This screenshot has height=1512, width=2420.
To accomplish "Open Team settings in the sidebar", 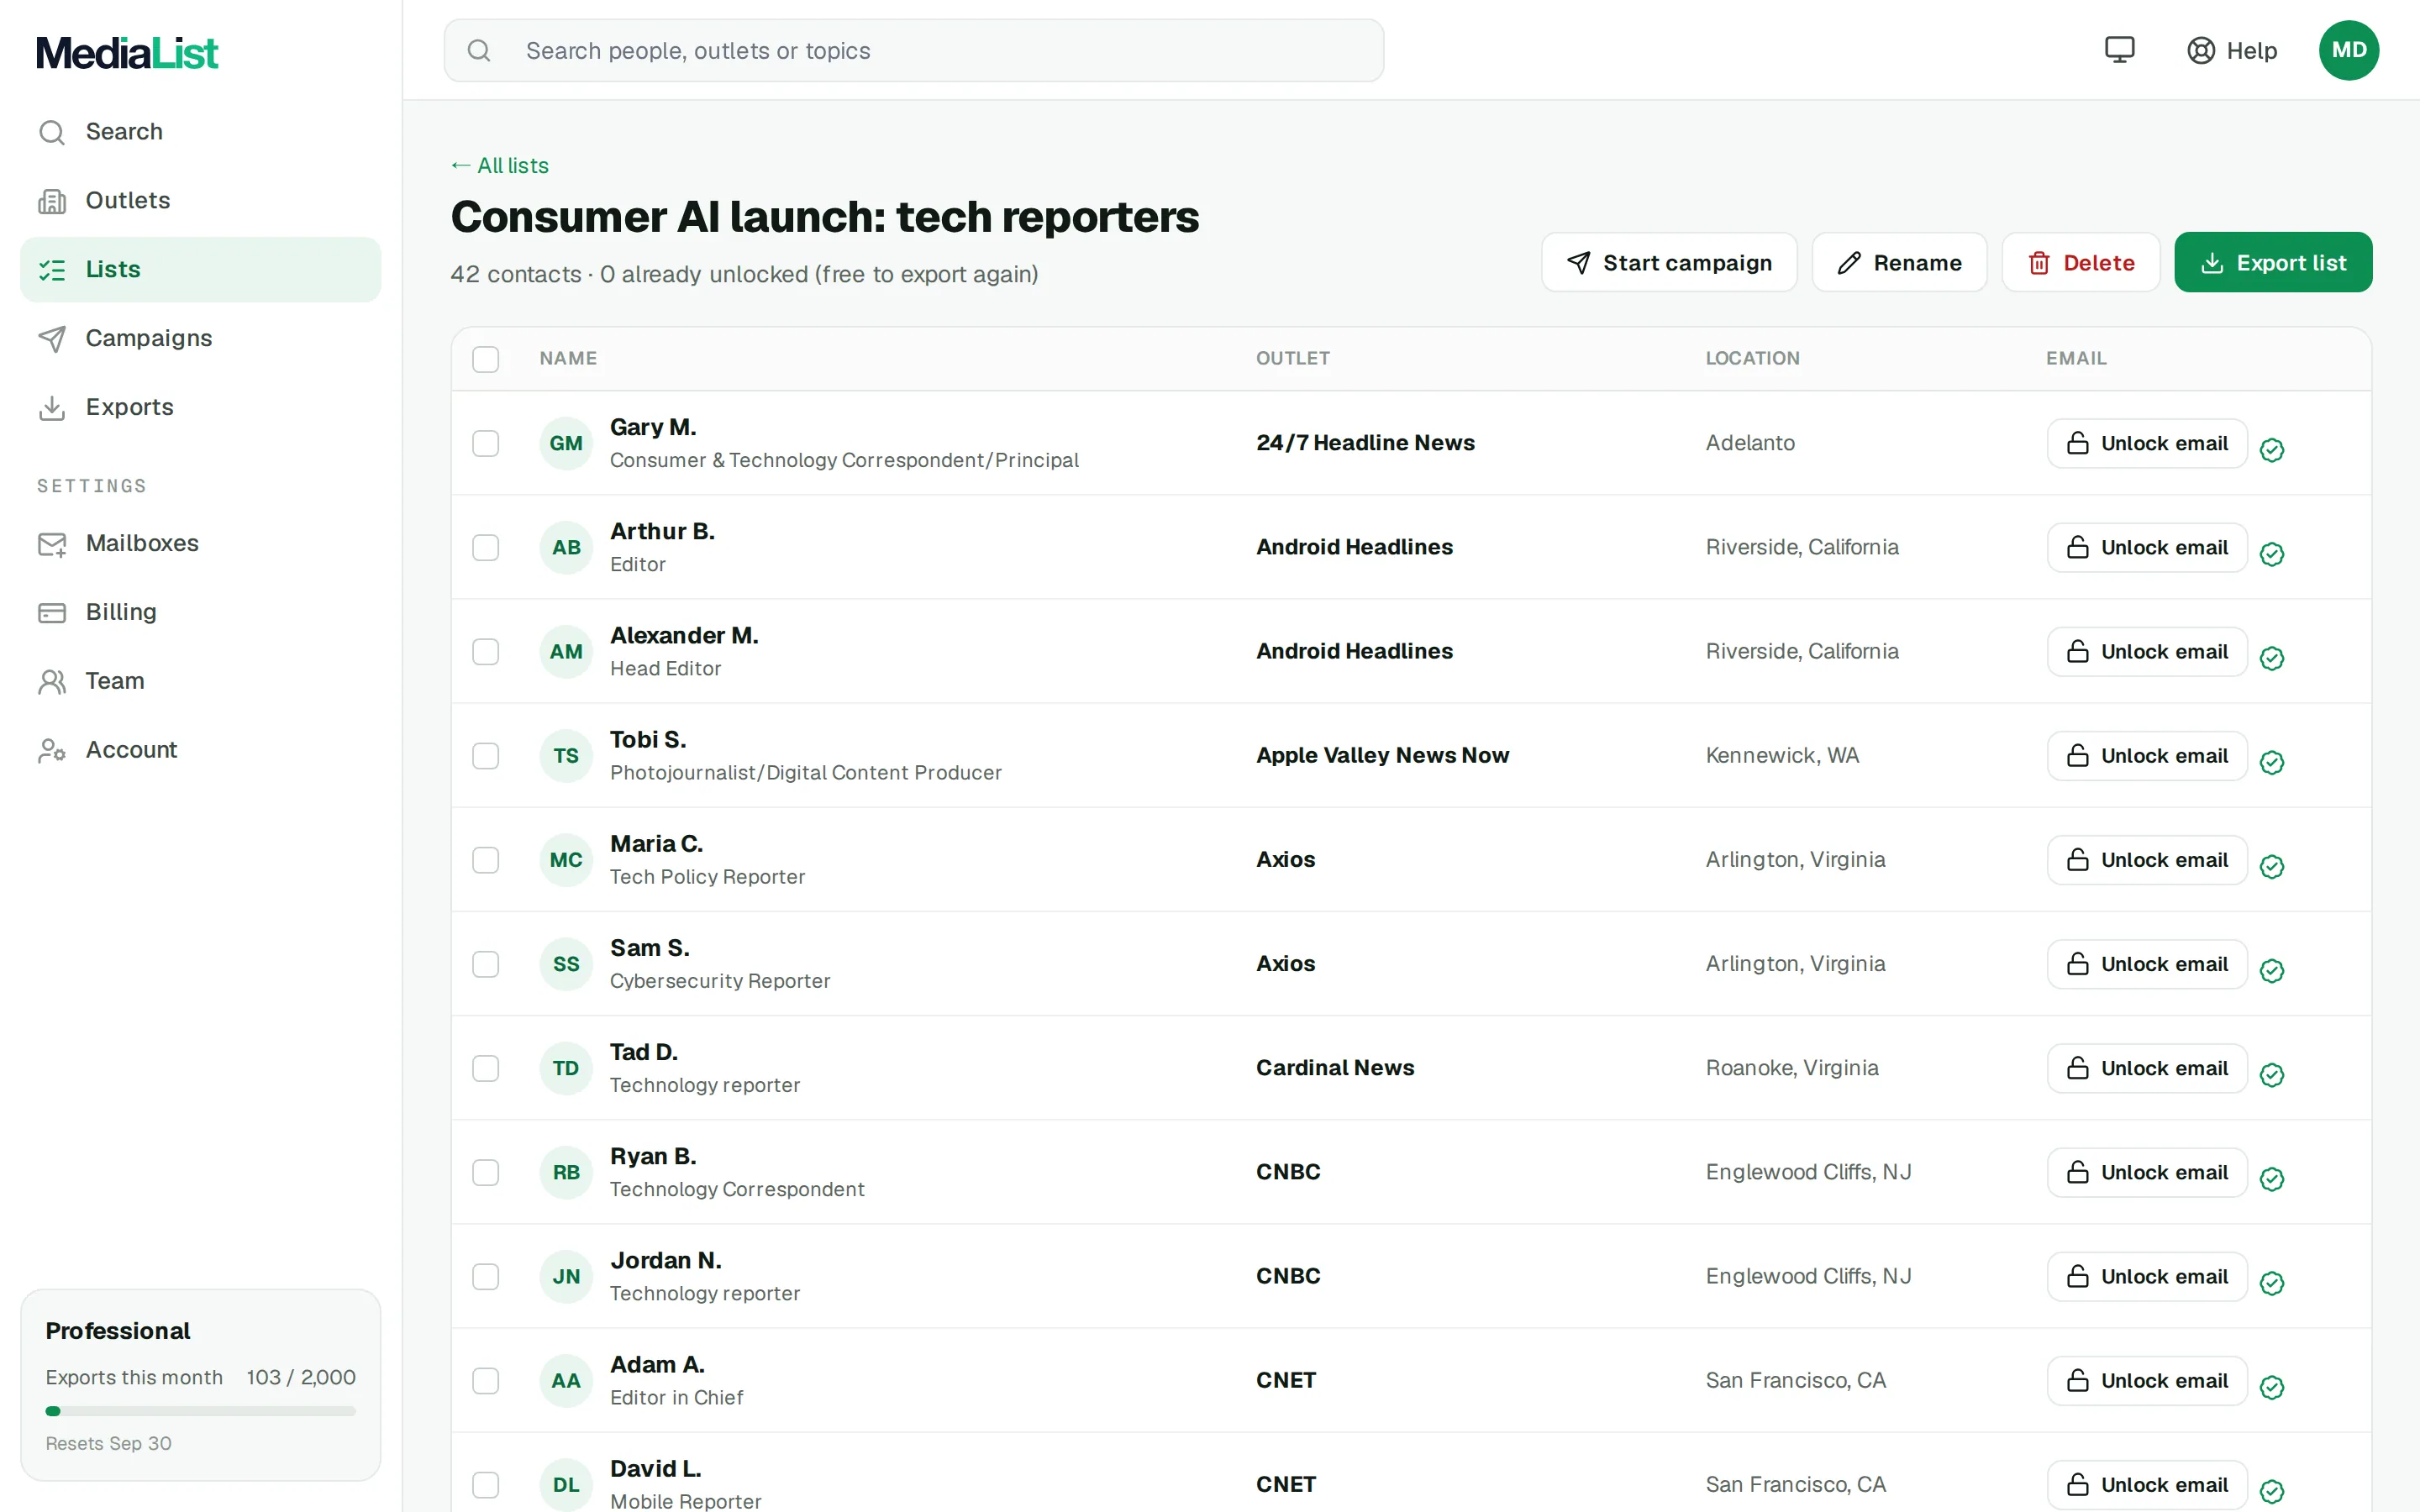I will pos(200,681).
